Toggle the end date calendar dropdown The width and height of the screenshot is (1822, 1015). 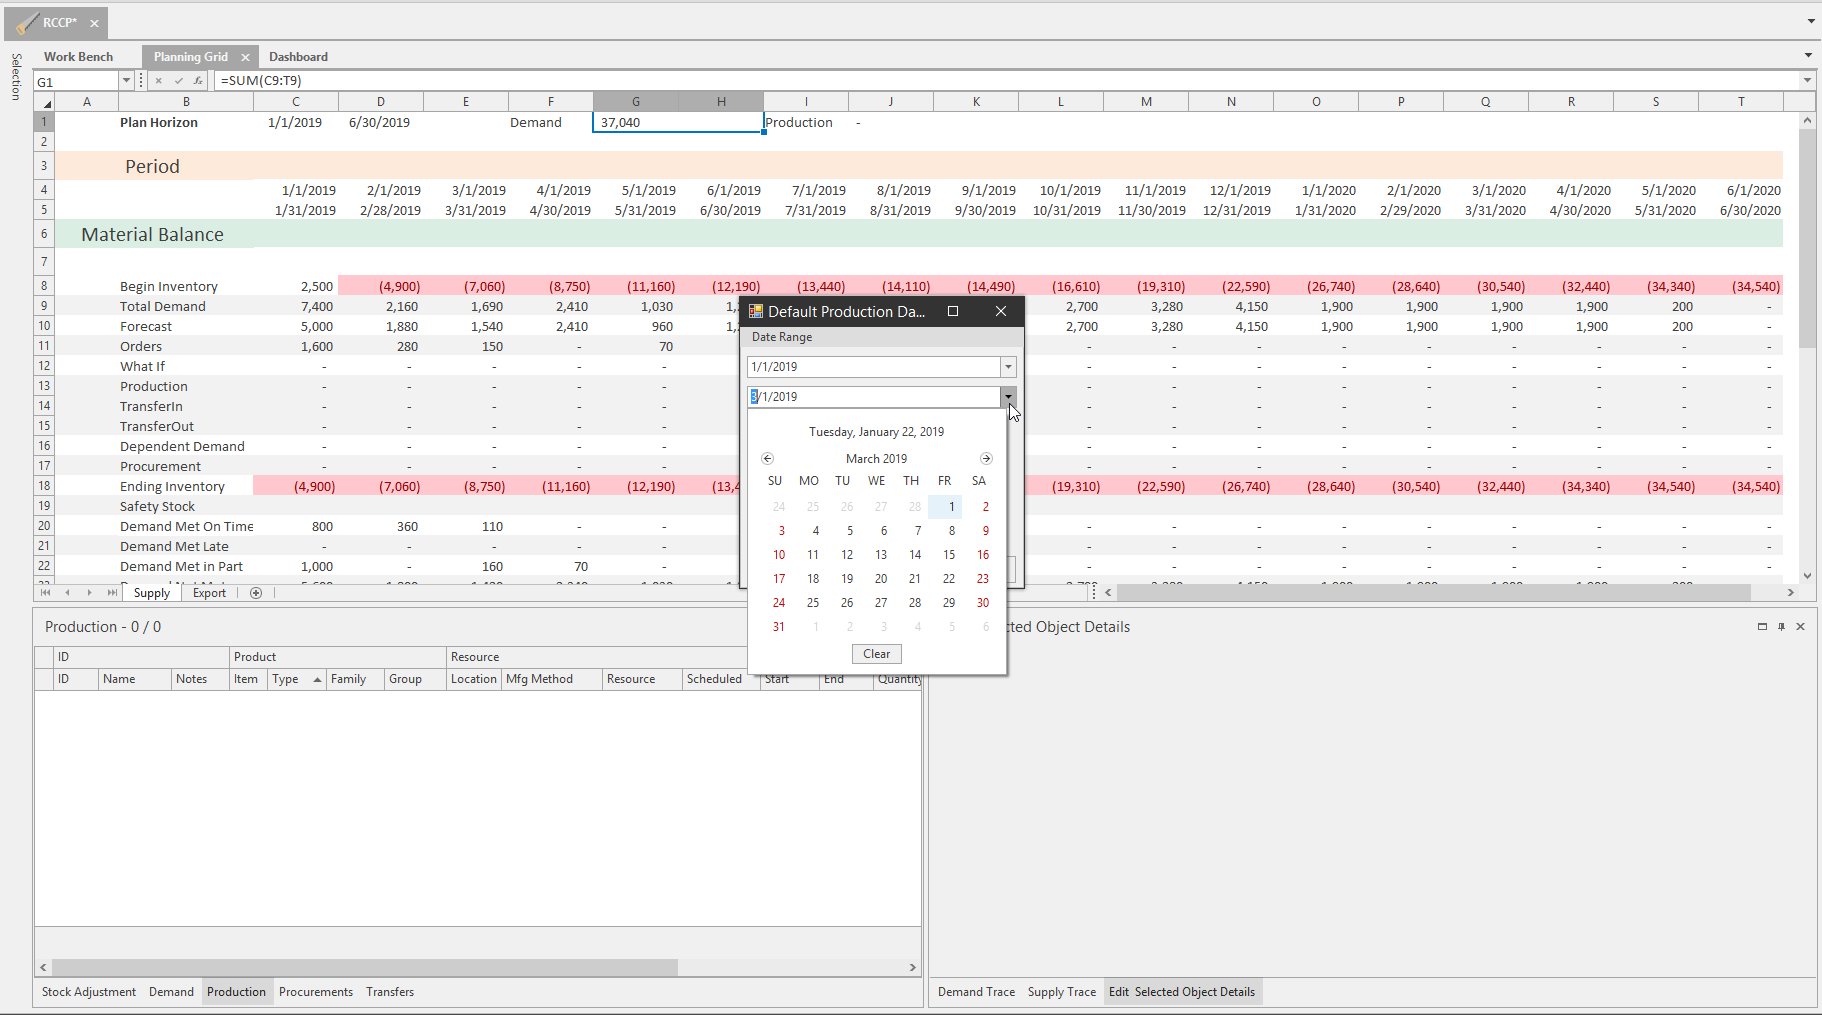click(1008, 397)
